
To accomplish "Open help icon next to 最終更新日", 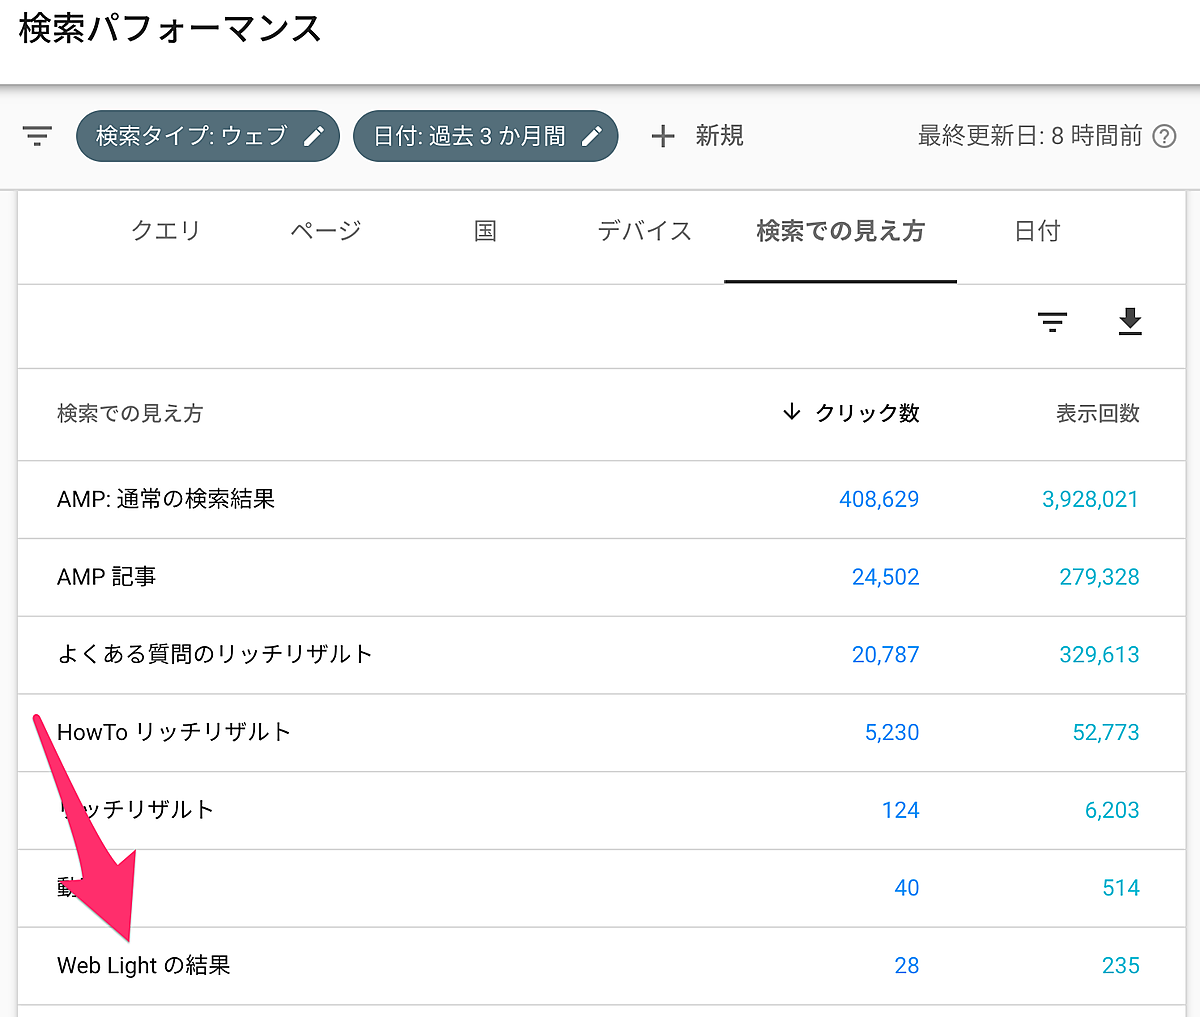I will 1165,136.
